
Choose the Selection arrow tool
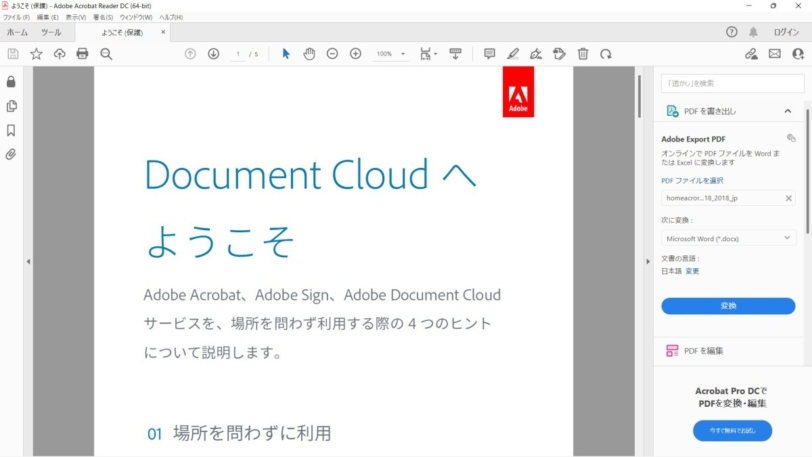(x=286, y=54)
